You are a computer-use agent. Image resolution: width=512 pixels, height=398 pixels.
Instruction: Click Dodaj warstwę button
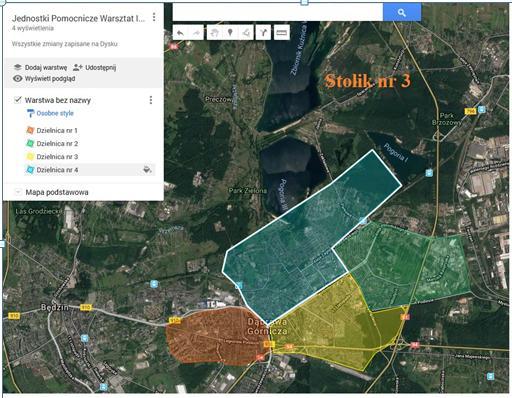tap(40, 67)
